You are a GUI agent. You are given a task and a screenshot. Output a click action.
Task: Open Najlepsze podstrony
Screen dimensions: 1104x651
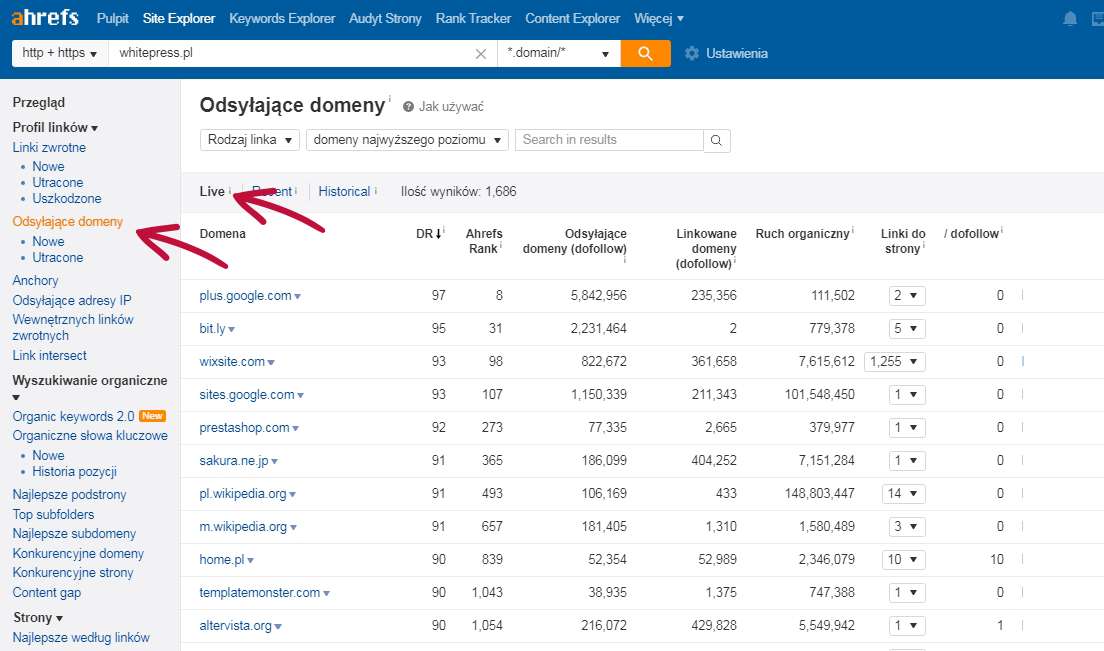70,495
